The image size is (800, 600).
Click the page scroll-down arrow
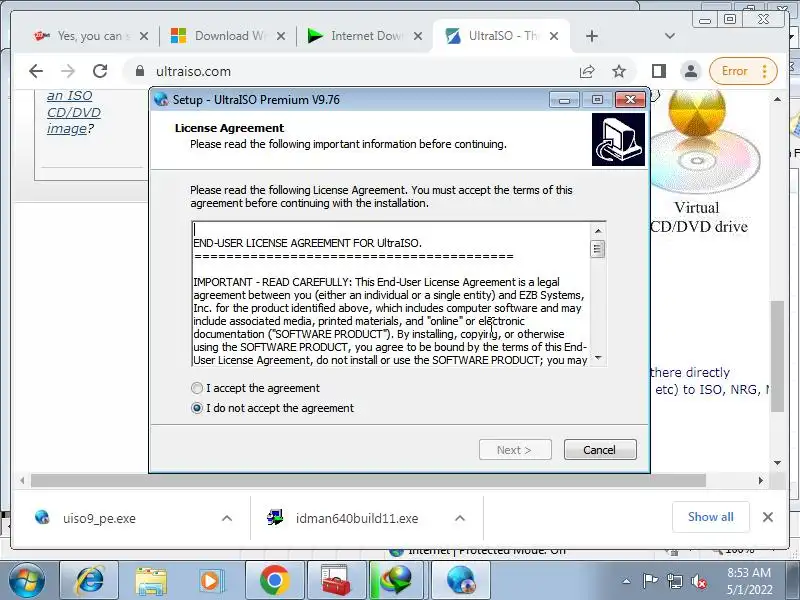pos(778,463)
